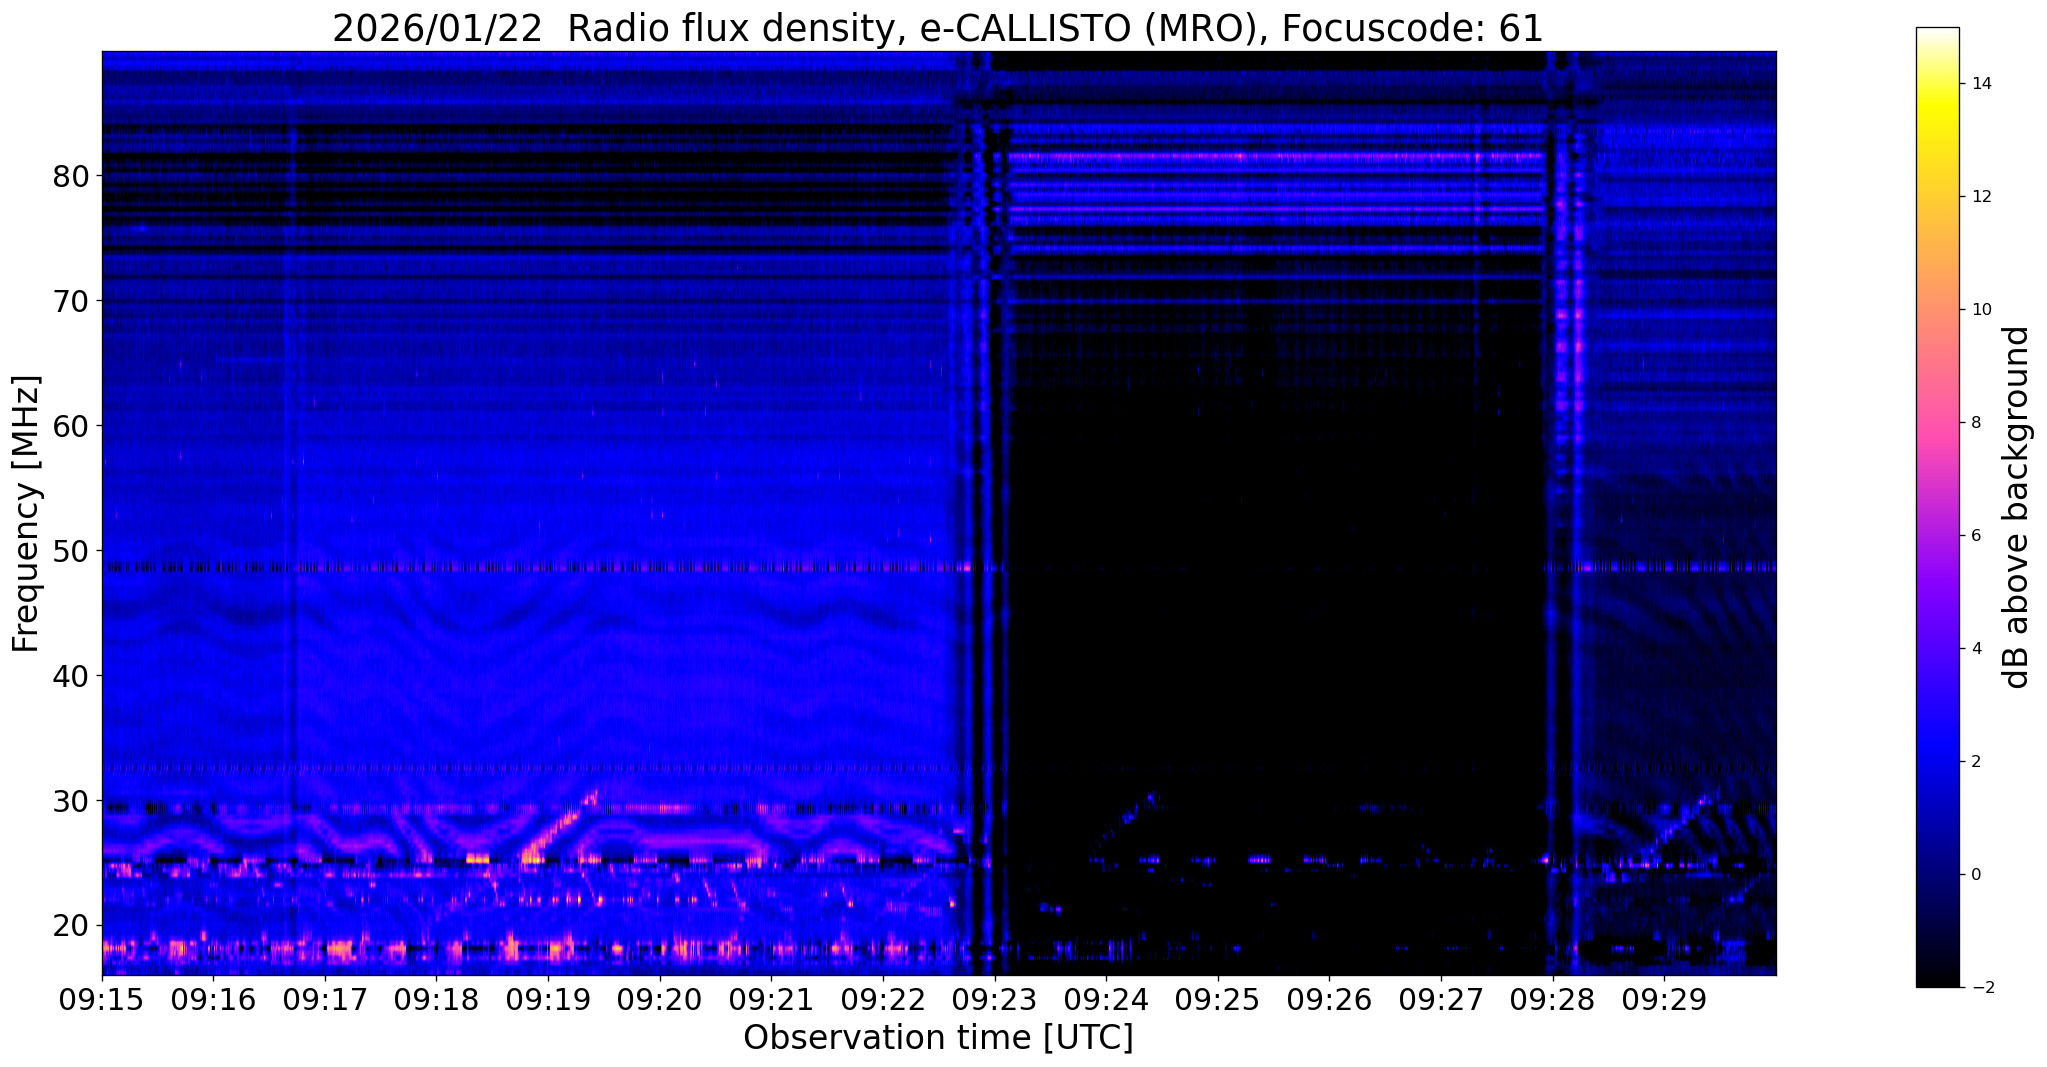Select the 09:22 time tick label

883,1000
